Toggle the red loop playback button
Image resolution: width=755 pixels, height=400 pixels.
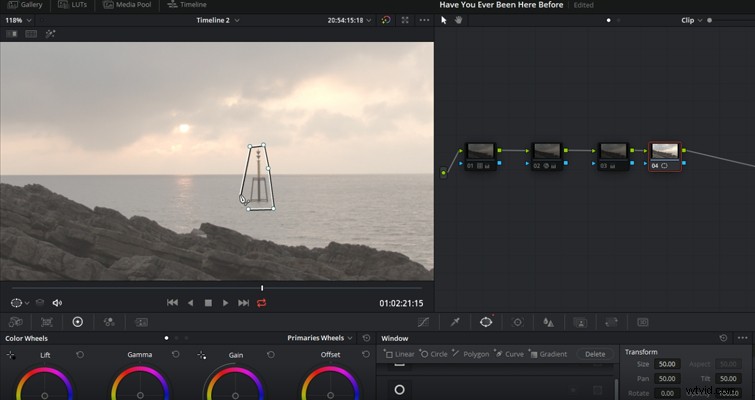coord(261,303)
